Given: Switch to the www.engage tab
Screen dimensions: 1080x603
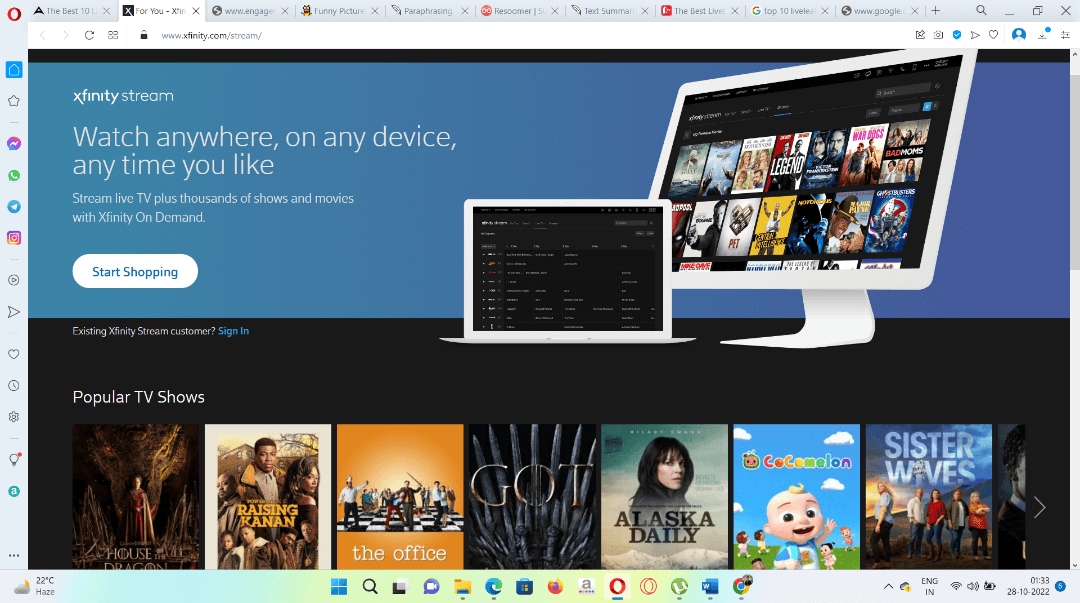Looking at the screenshot, I should click(x=250, y=11).
